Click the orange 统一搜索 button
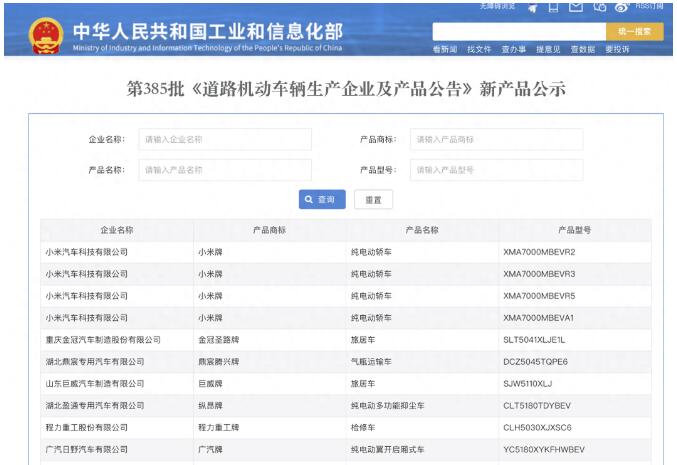This screenshot has height=465, width=677. click(635, 32)
